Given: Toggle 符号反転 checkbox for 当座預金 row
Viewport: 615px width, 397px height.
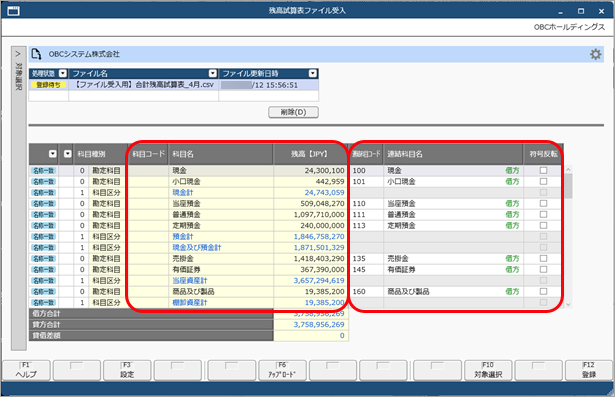Looking at the screenshot, I should [543, 204].
